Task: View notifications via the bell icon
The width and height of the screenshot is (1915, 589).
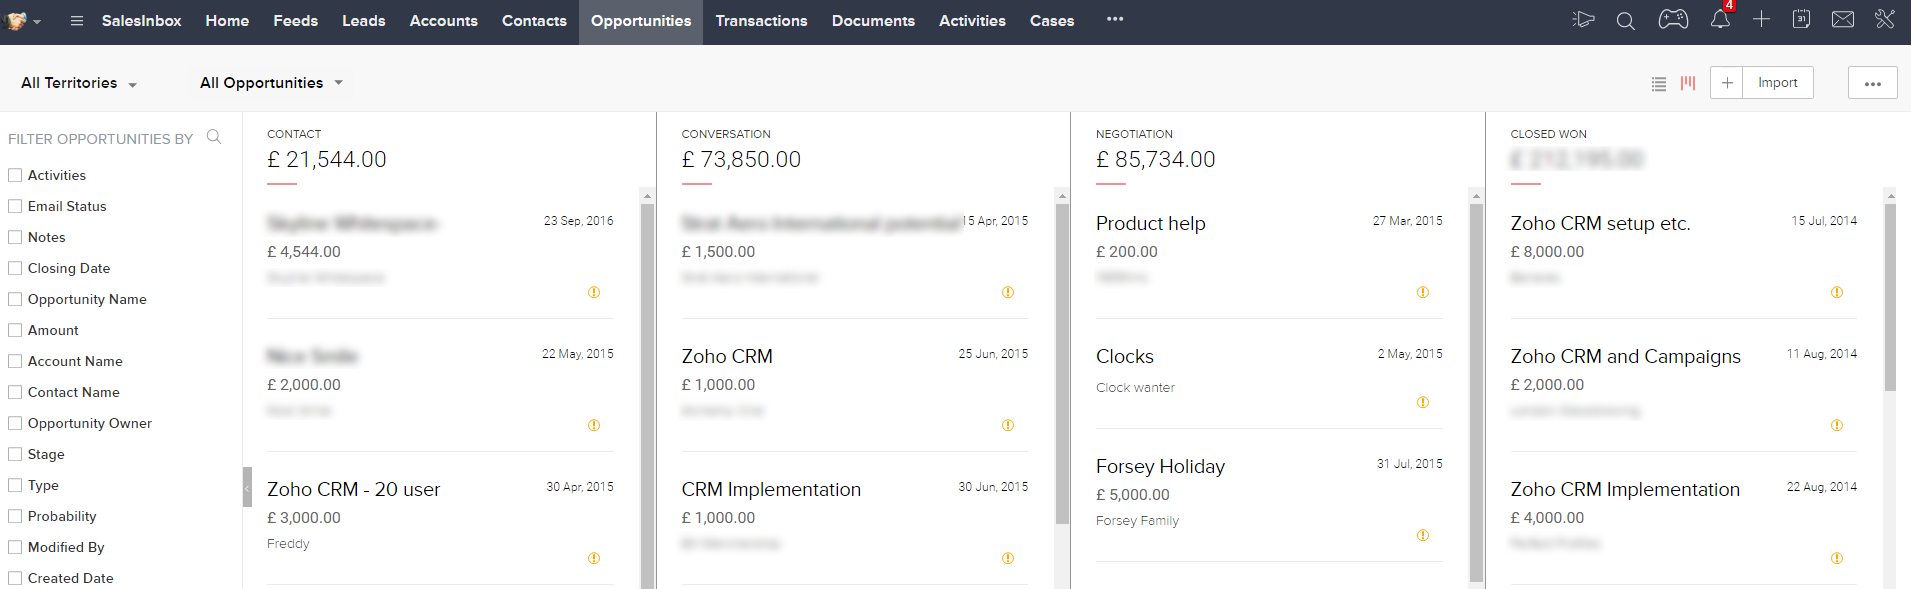Action: 1720,19
